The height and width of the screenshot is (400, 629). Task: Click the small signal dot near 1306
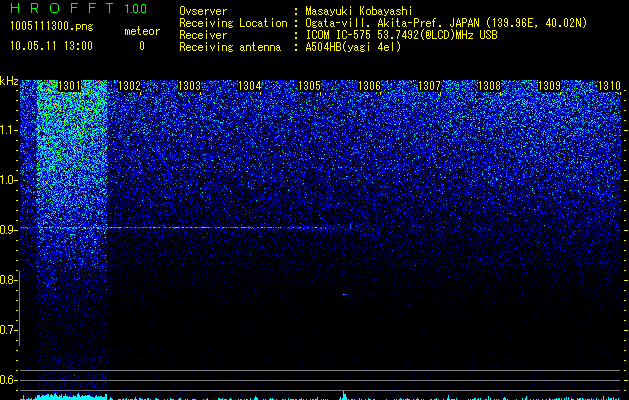344,294
